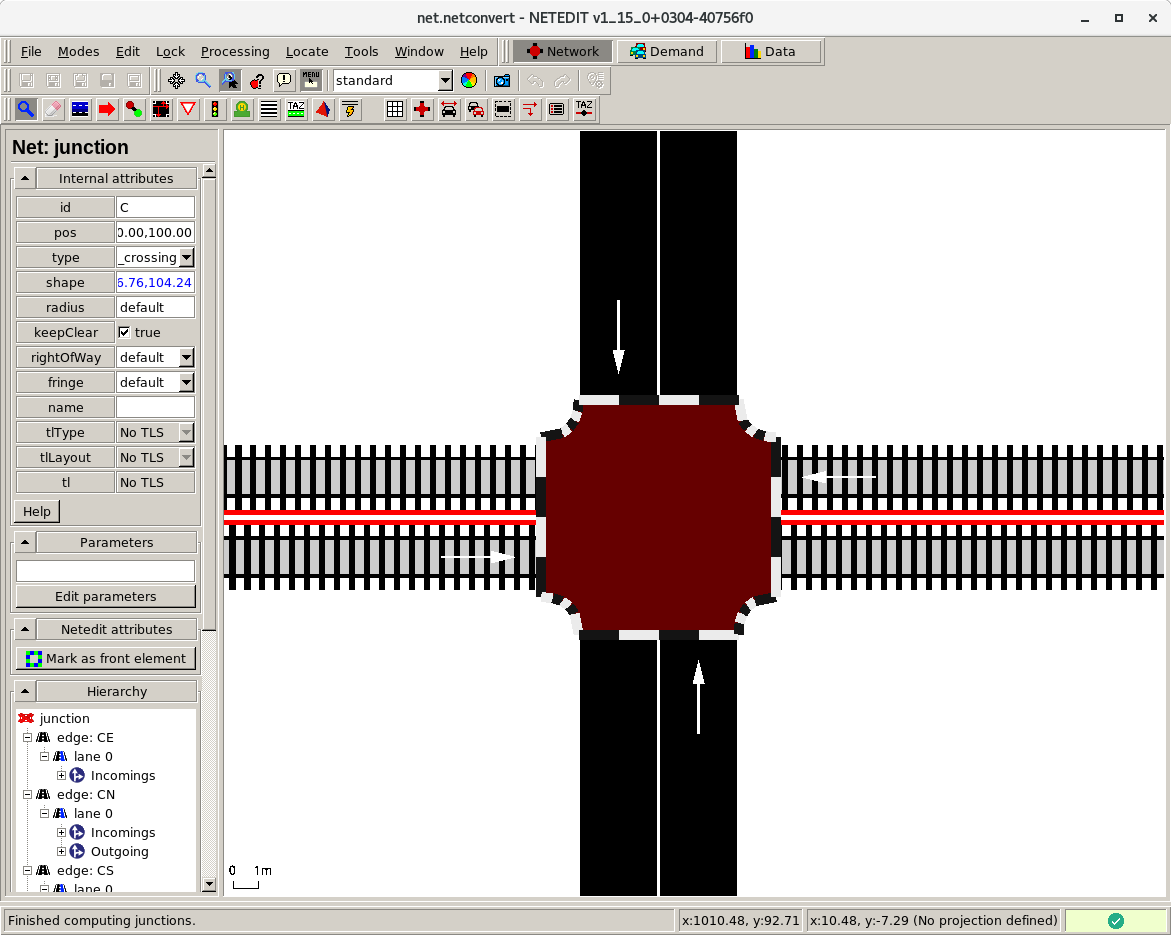
Task: Click the Help button in attributes
Action: [37, 512]
